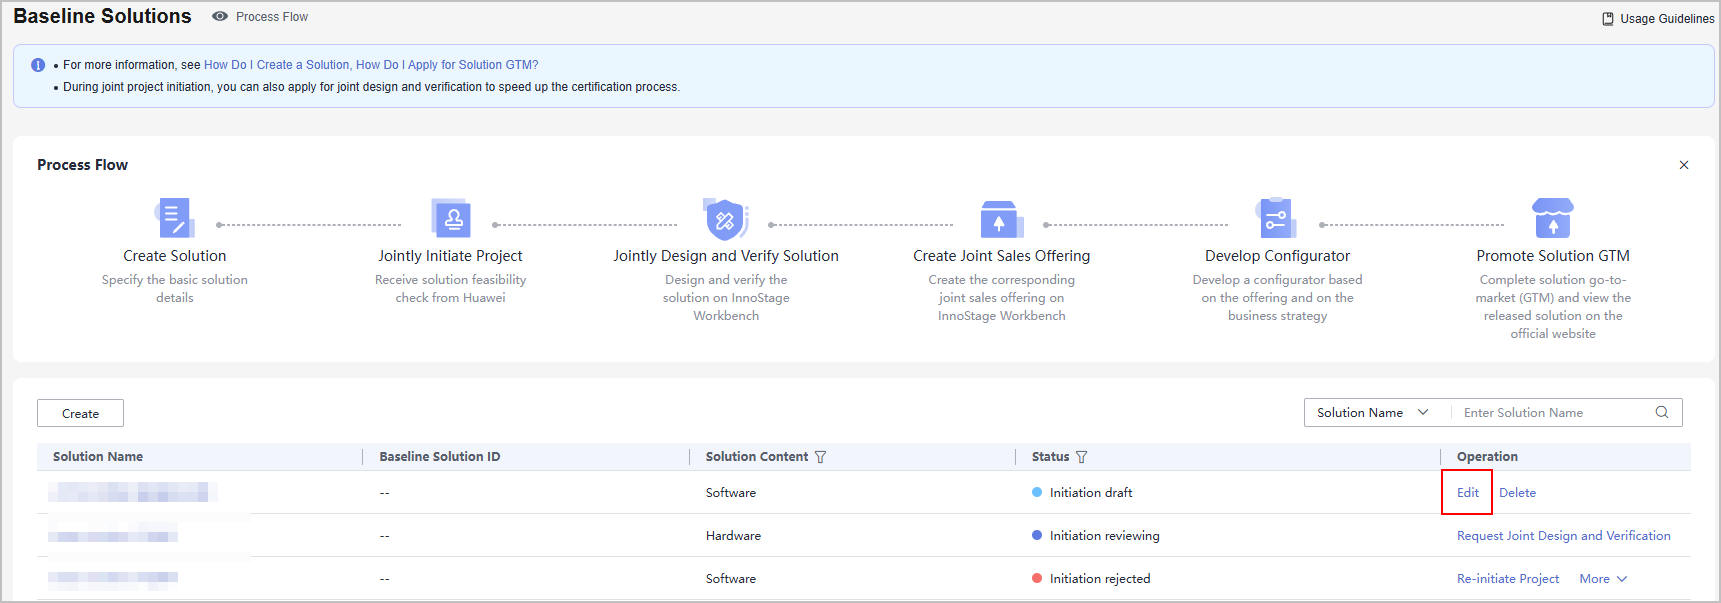
Task: Close the Process Flow panel
Action: [1684, 165]
